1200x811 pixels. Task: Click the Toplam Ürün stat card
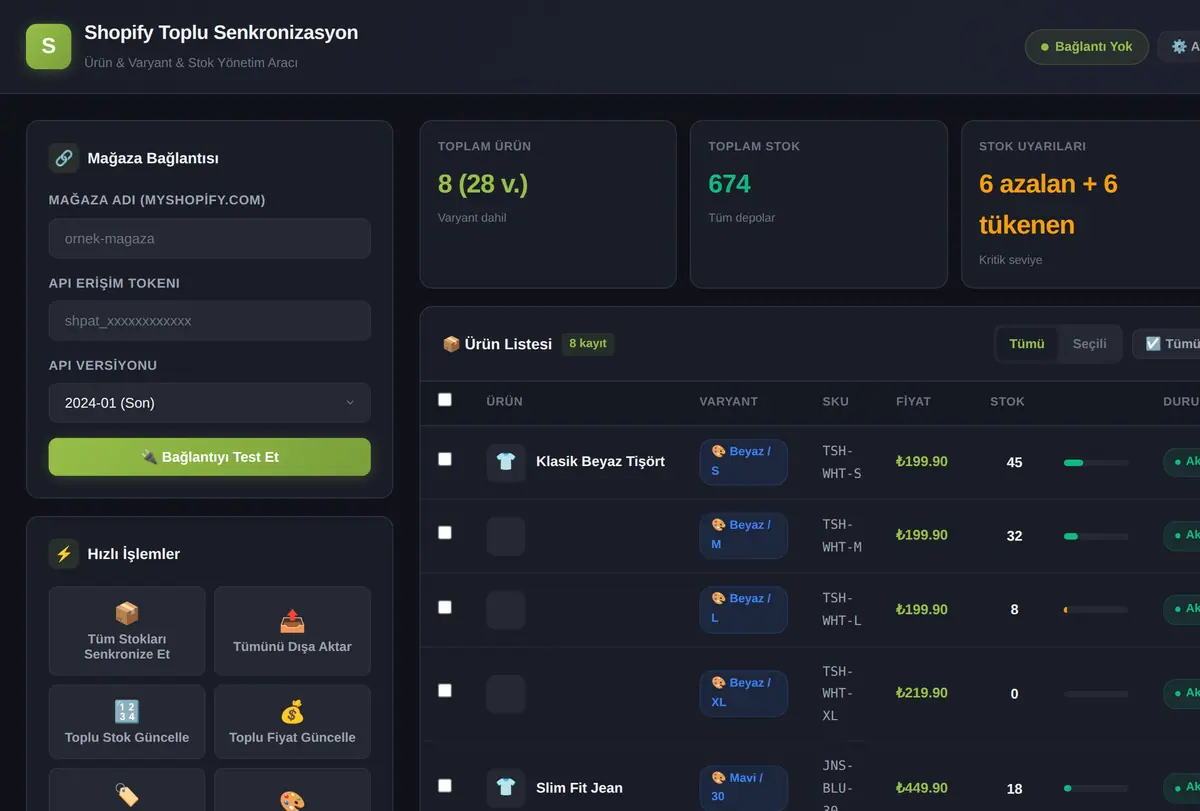tap(548, 204)
